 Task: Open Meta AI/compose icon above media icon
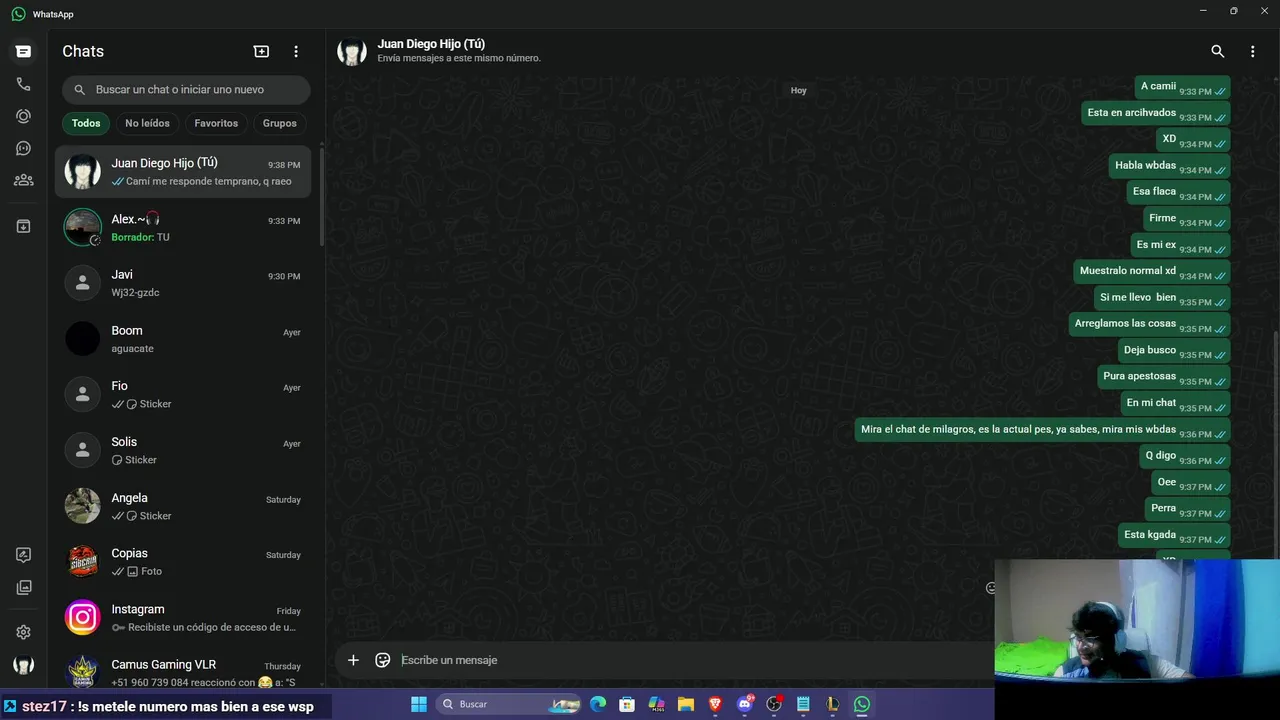[x=23, y=555]
